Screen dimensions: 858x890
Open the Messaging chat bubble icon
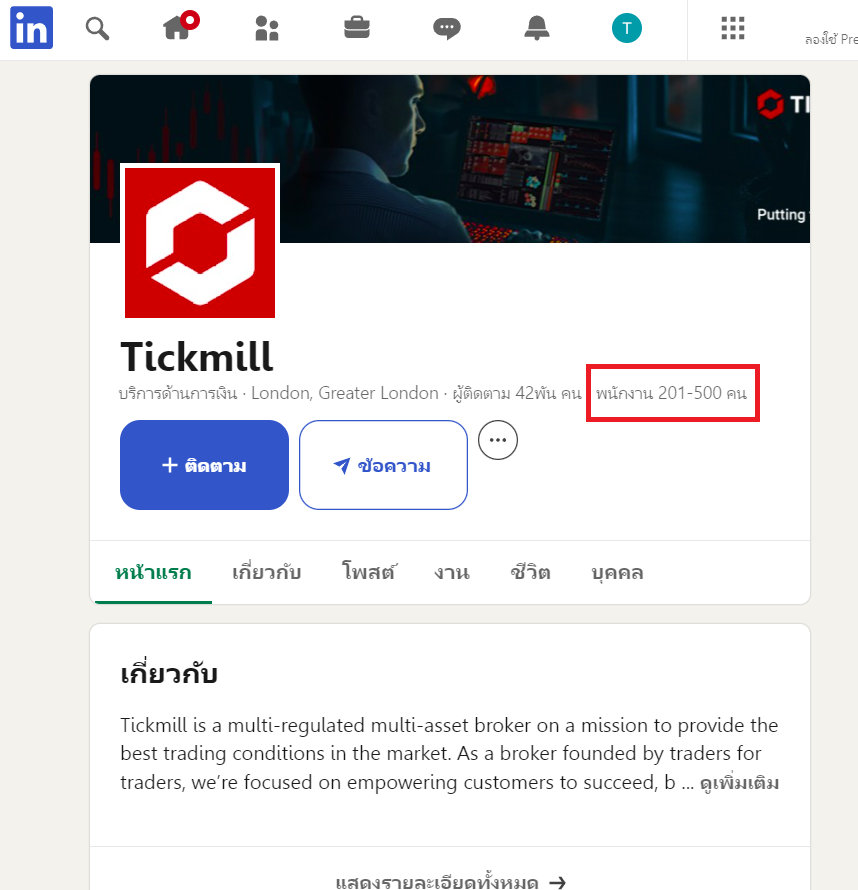pos(447,28)
